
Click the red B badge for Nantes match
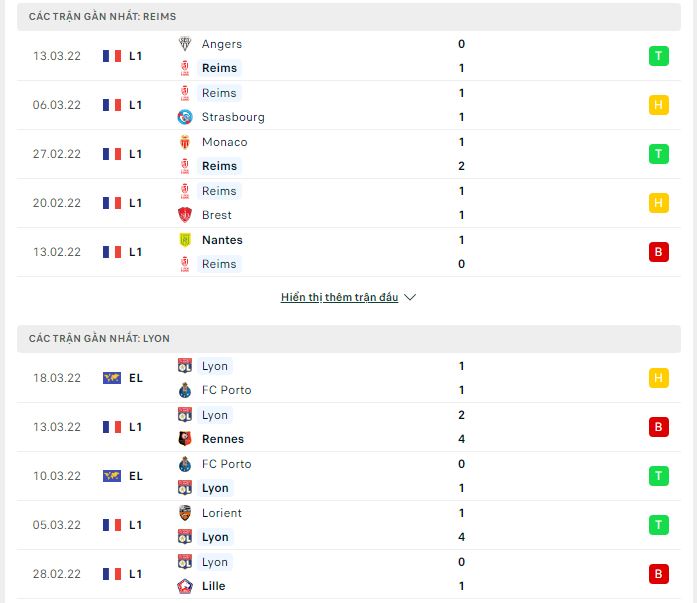[x=657, y=252]
